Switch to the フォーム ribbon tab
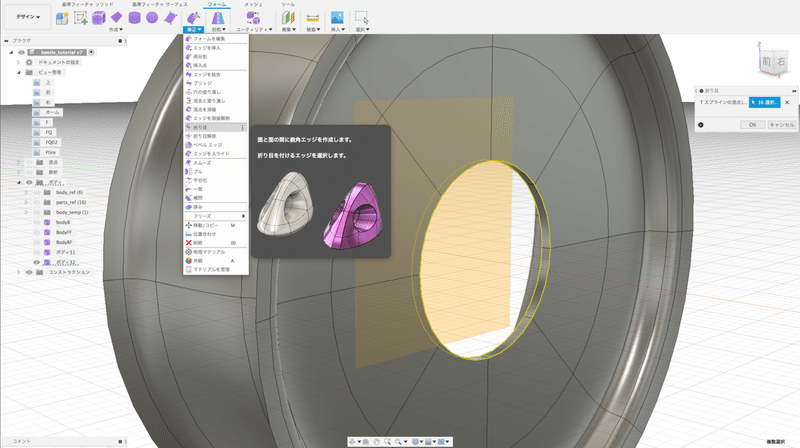This screenshot has height=448, width=800. pyautogui.click(x=217, y=4)
